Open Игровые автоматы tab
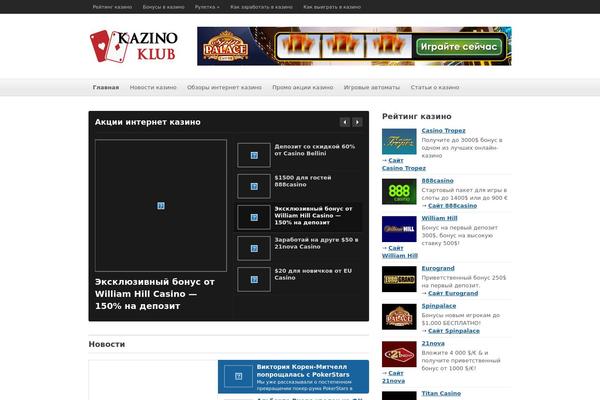This screenshot has height=400, width=600. [x=372, y=87]
